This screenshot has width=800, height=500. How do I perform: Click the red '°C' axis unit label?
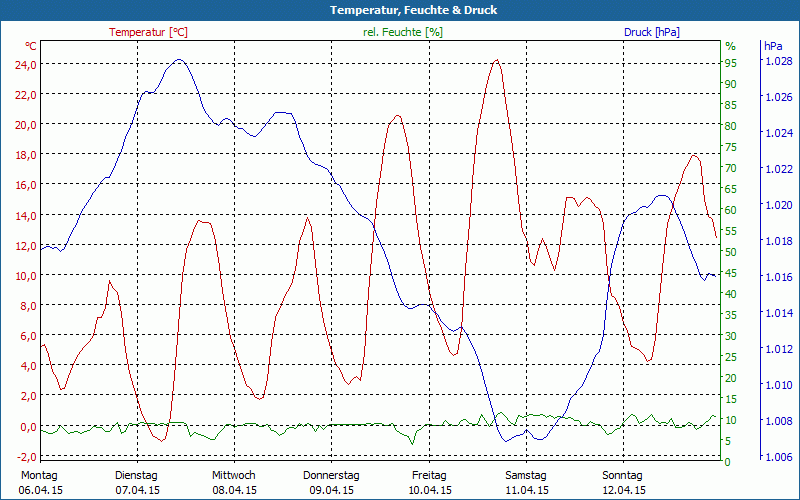31,46
